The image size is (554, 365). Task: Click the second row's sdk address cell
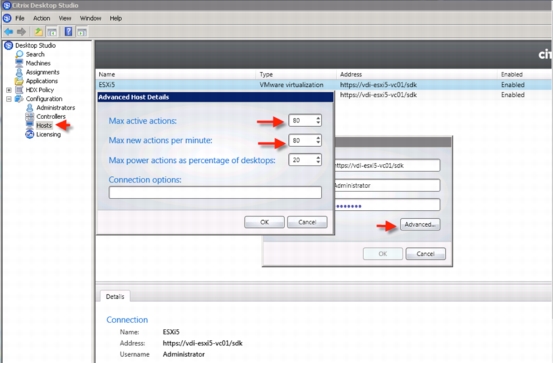coord(378,95)
